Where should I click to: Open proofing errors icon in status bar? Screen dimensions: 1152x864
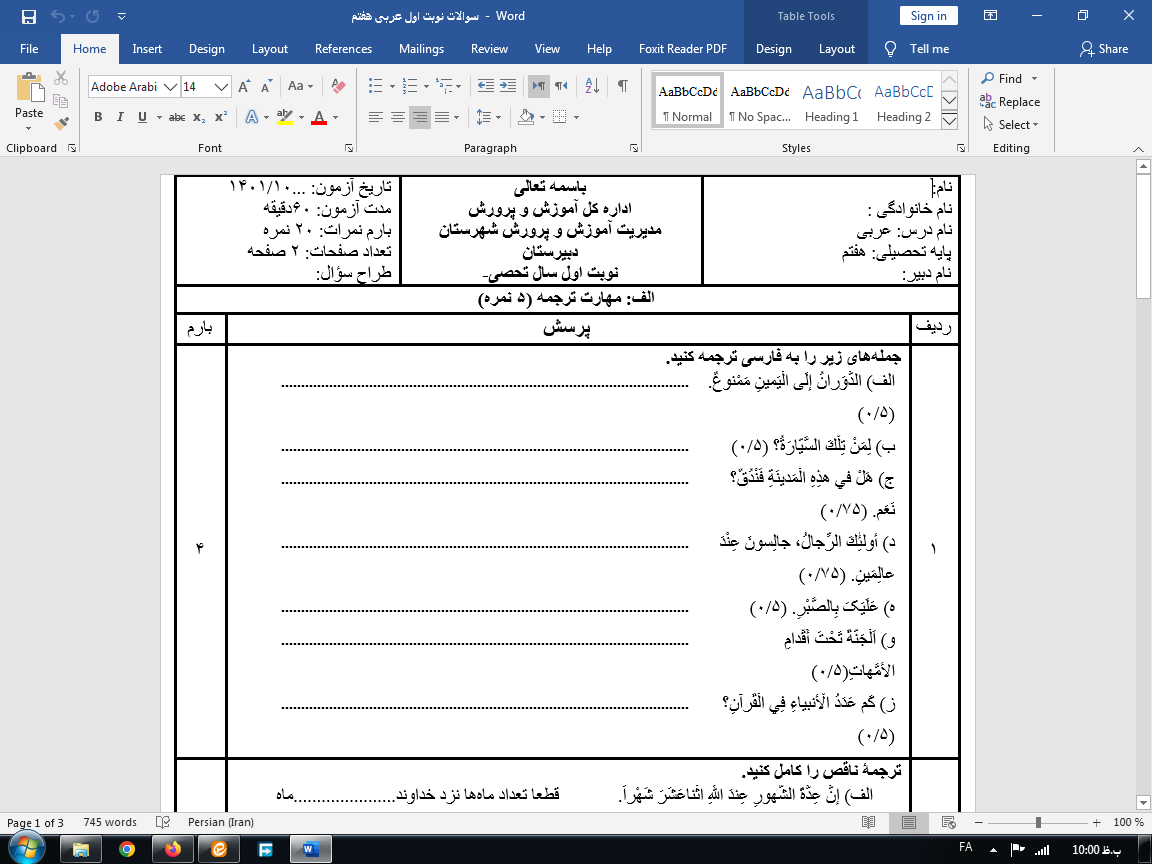point(163,822)
